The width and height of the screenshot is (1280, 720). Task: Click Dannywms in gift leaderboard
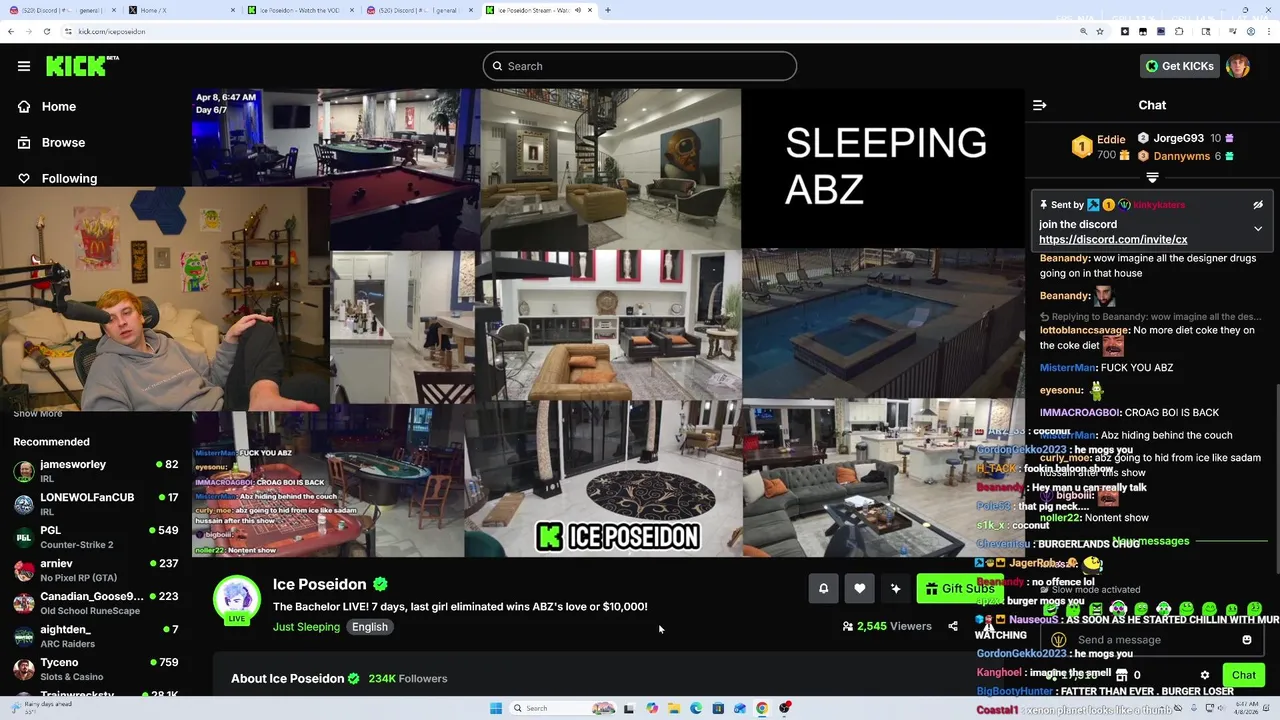[x=1181, y=156]
